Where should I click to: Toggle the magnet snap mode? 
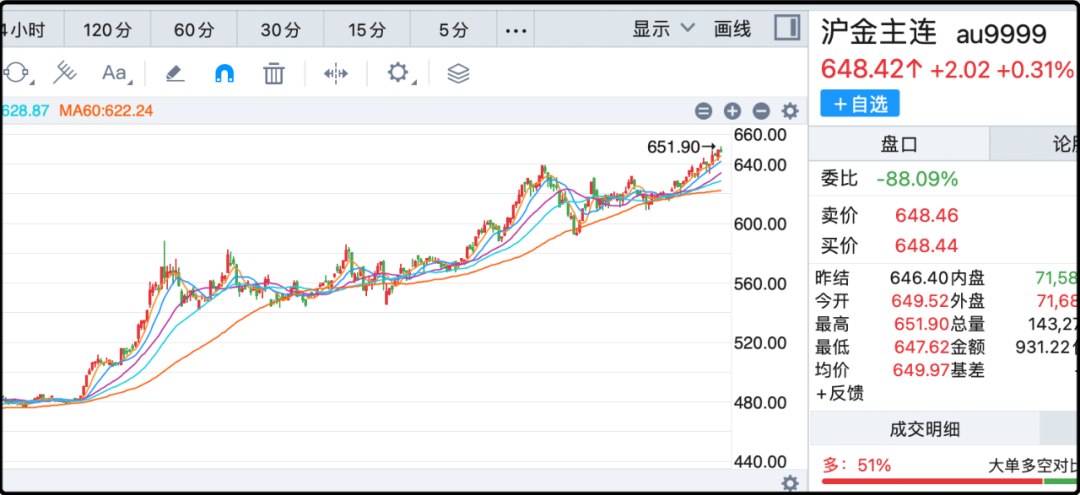[225, 73]
